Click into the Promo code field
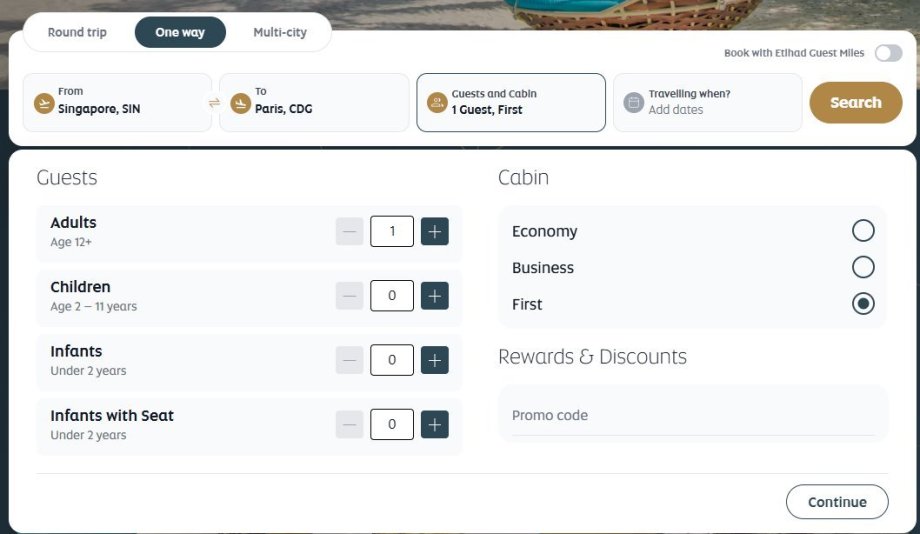Image resolution: width=920 pixels, height=534 pixels. click(x=693, y=415)
